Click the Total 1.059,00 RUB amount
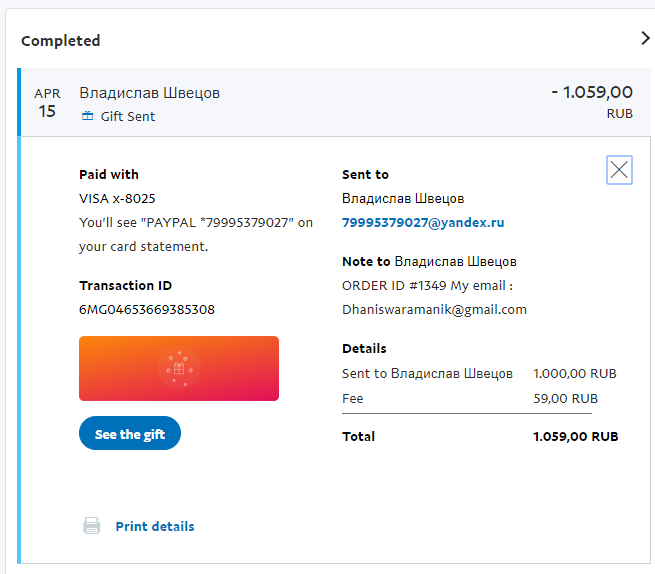655x574 pixels. pyautogui.click(x=575, y=436)
